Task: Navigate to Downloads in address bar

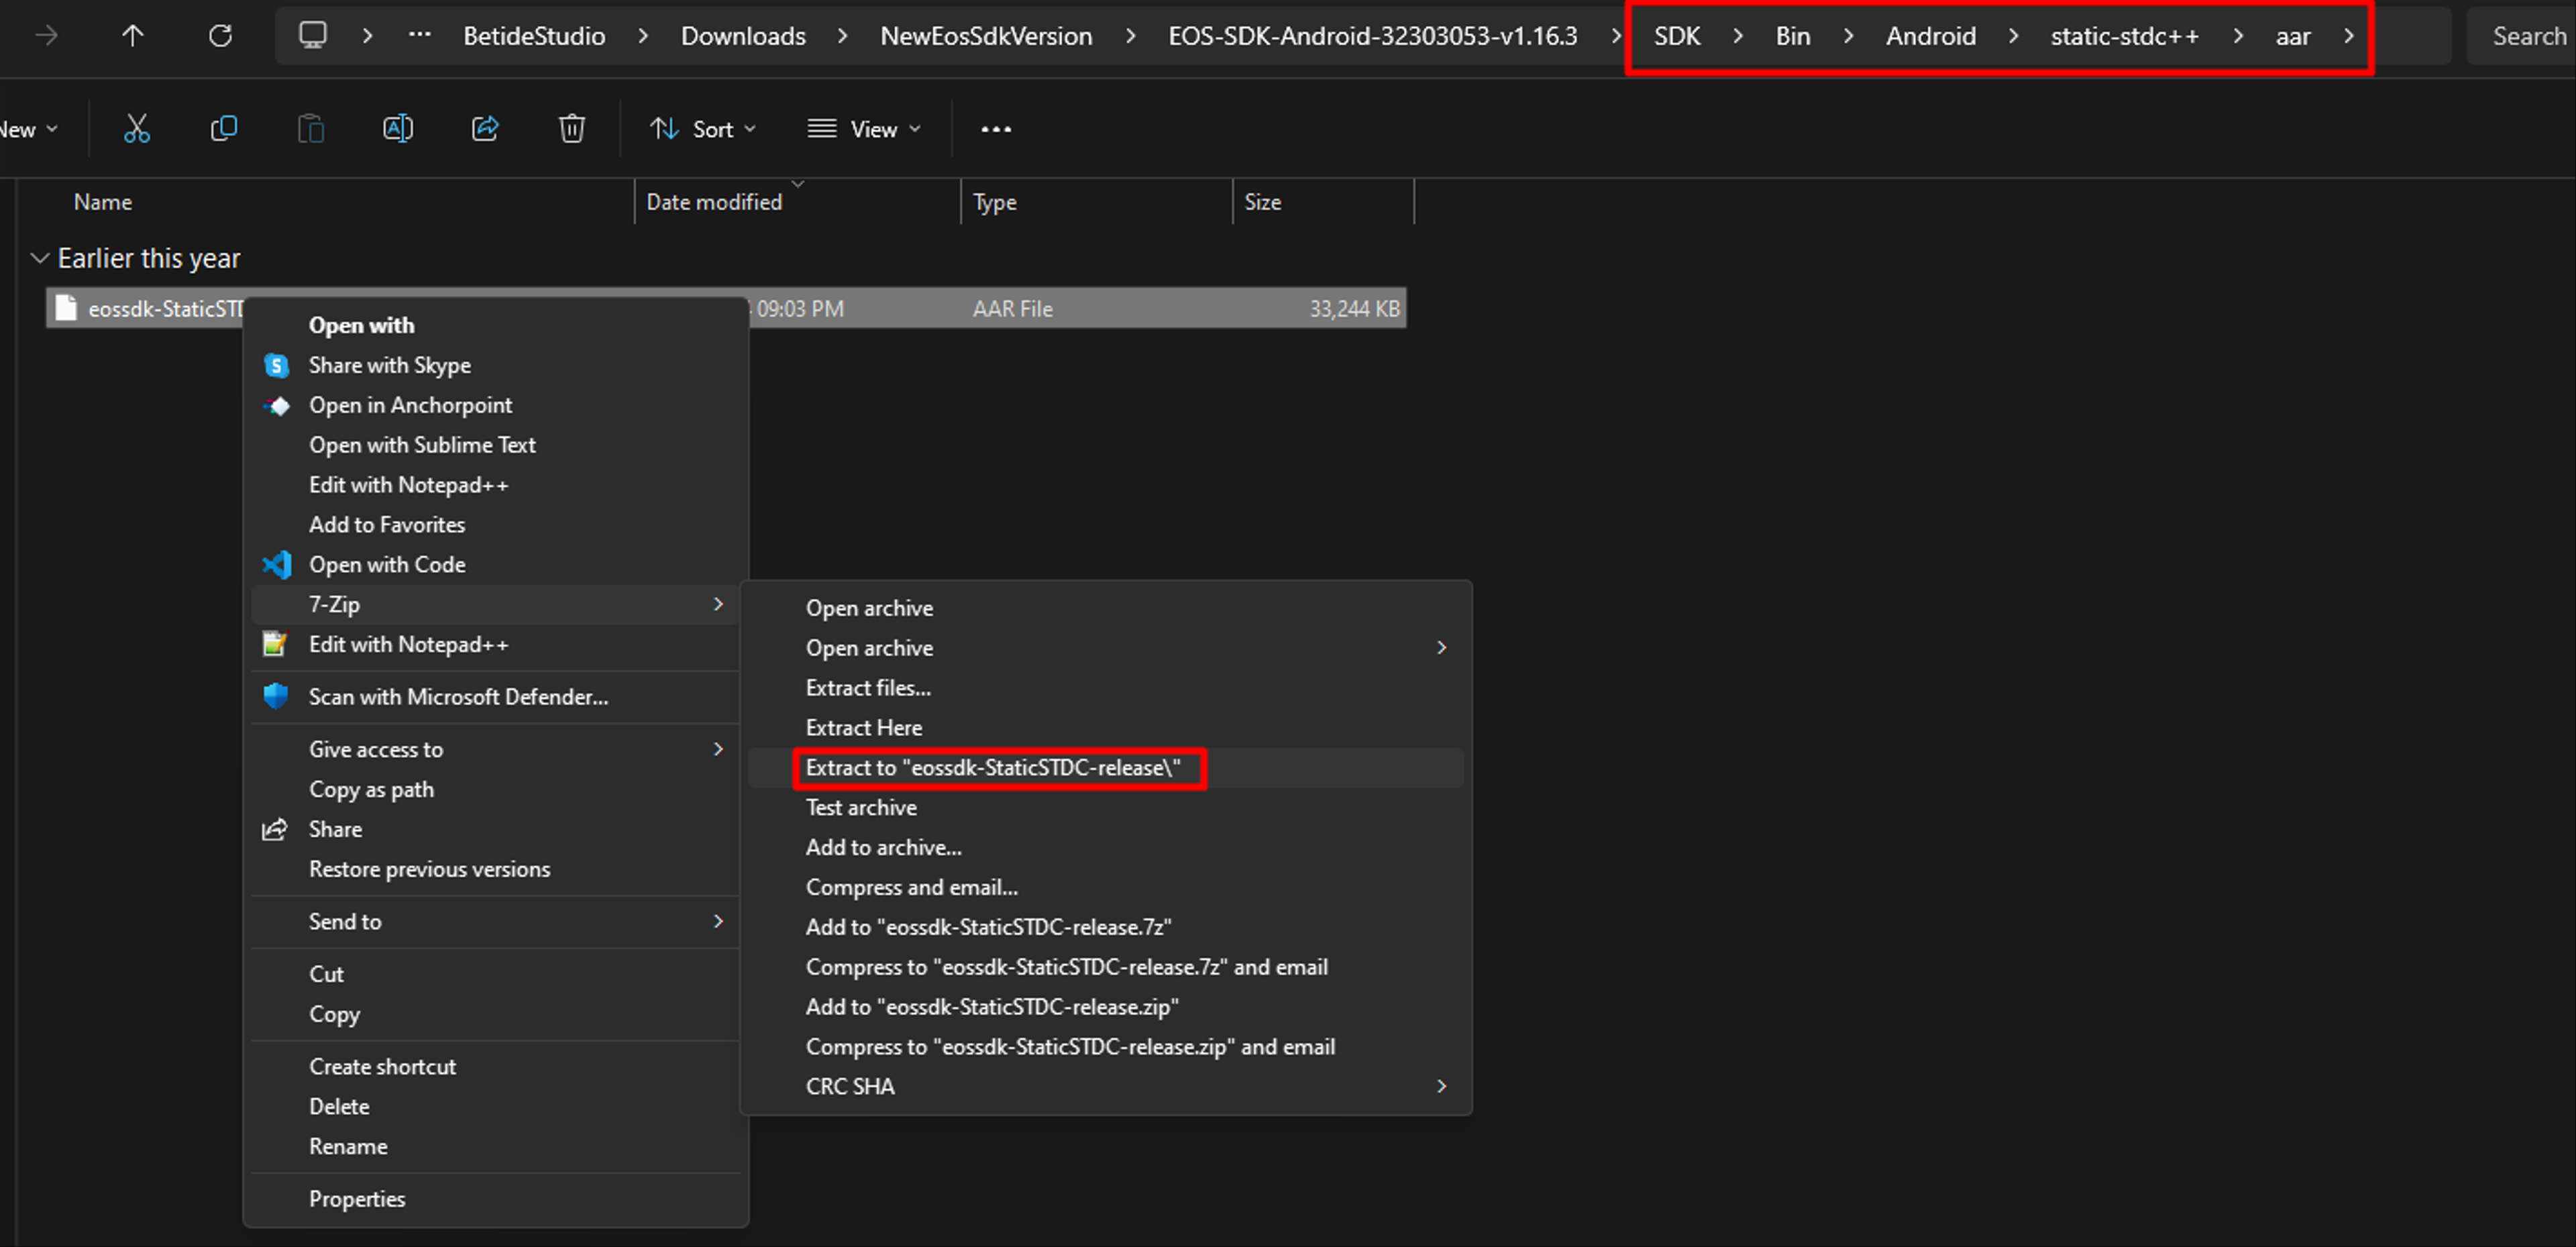Action: pyautogui.click(x=743, y=36)
